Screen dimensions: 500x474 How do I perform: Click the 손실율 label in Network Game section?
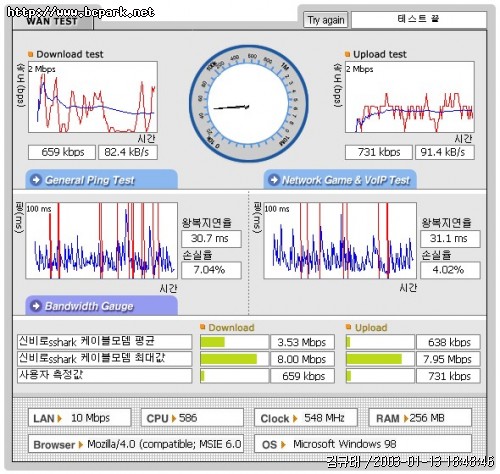tap(436, 255)
